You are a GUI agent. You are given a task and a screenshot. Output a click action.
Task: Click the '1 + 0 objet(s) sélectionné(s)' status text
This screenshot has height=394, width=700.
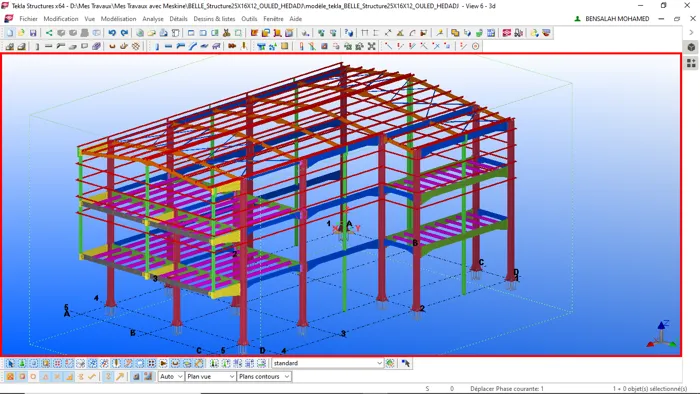[x=650, y=389]
